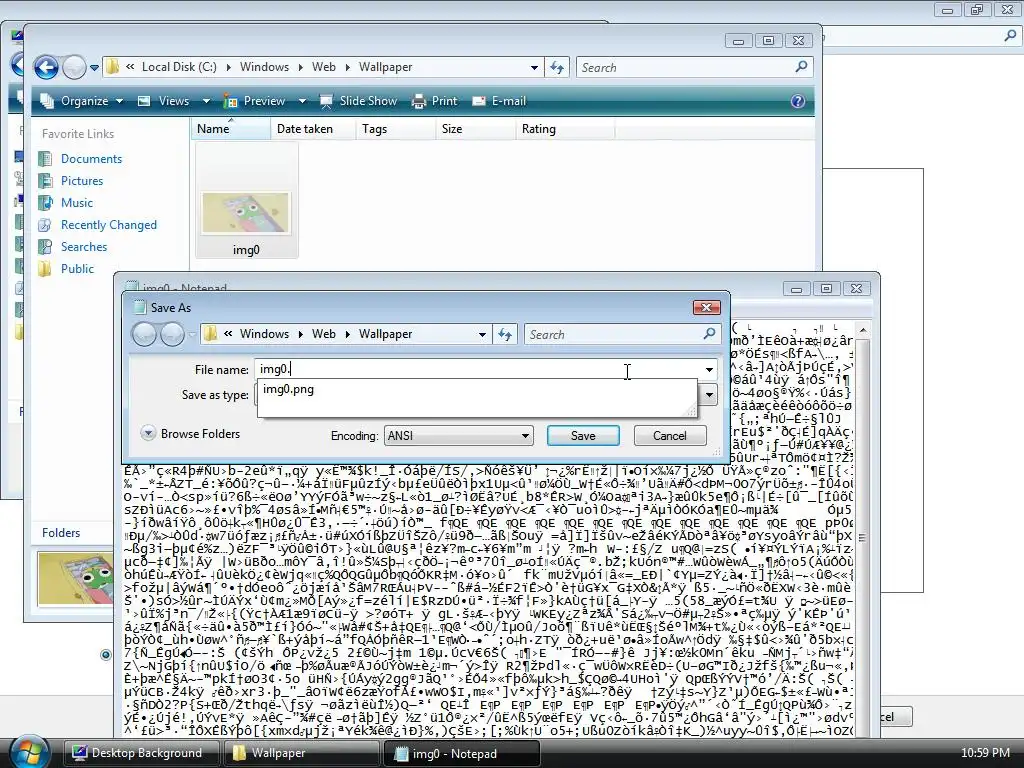Refresh the Explorer Wallpaper folder view
Image resolution: width=1024 pixels, height=768 pixels.
click(x=557, y=67)
